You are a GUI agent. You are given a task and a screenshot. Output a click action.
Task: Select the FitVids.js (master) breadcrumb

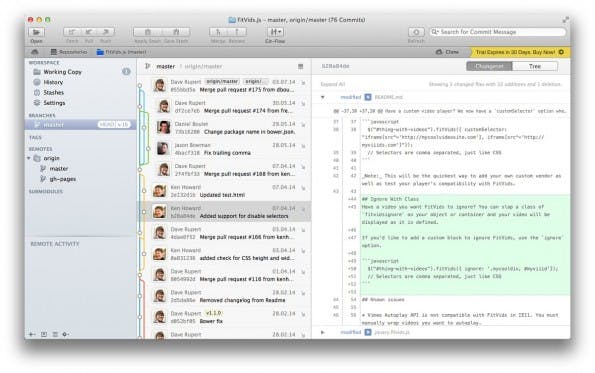point(121,52)
